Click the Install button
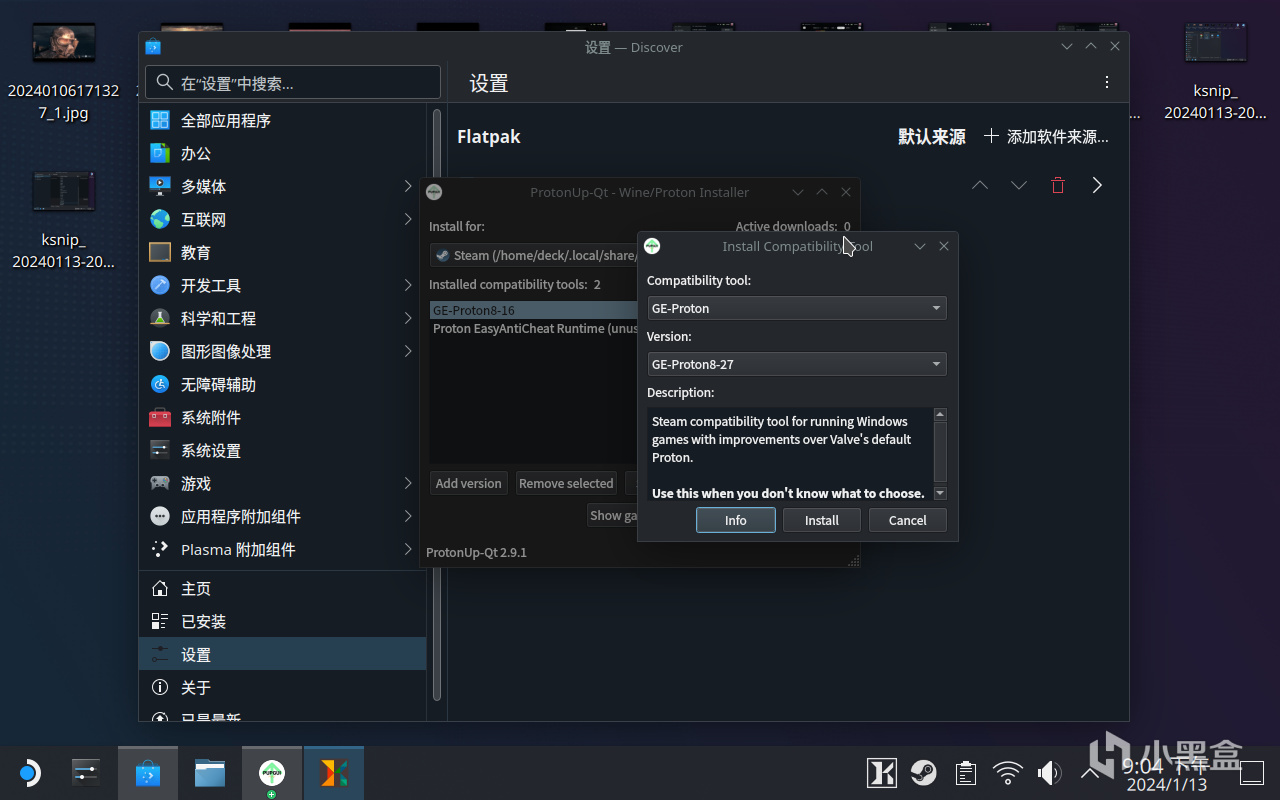 click(x=822, y=520)
